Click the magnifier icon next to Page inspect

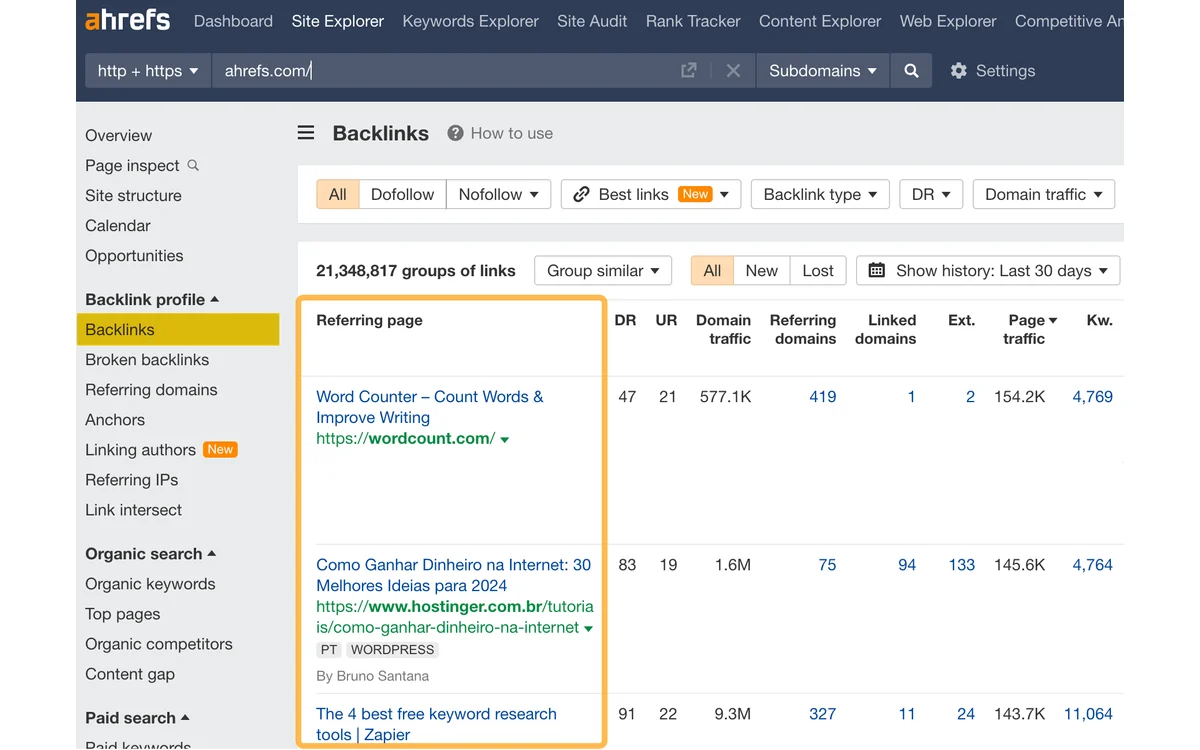pyautogui.click(x=193, y=165)
